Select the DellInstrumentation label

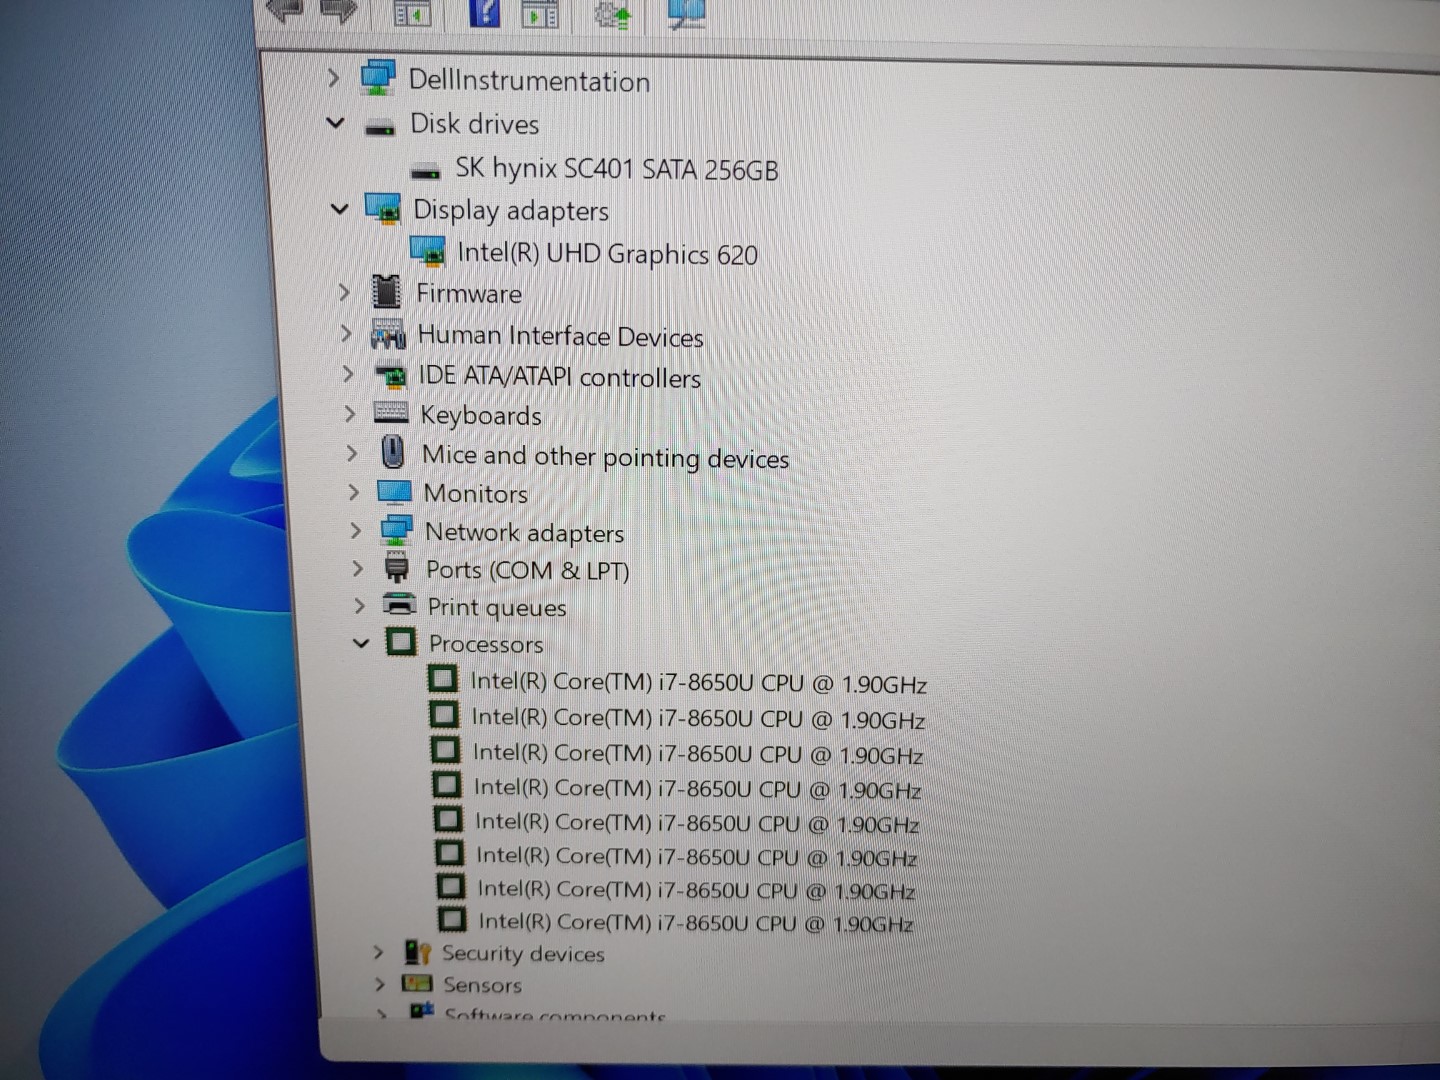point(529,80)
